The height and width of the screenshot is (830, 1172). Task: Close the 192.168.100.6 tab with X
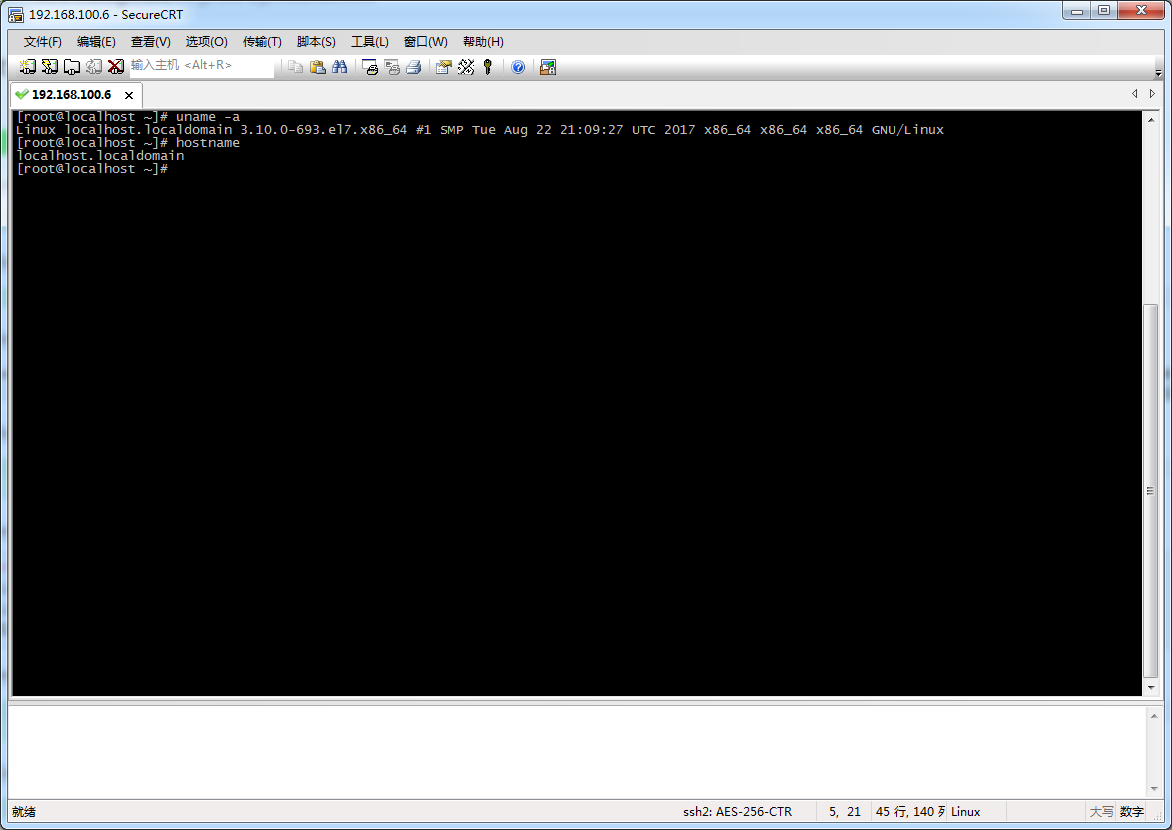[x=129, y=95]
